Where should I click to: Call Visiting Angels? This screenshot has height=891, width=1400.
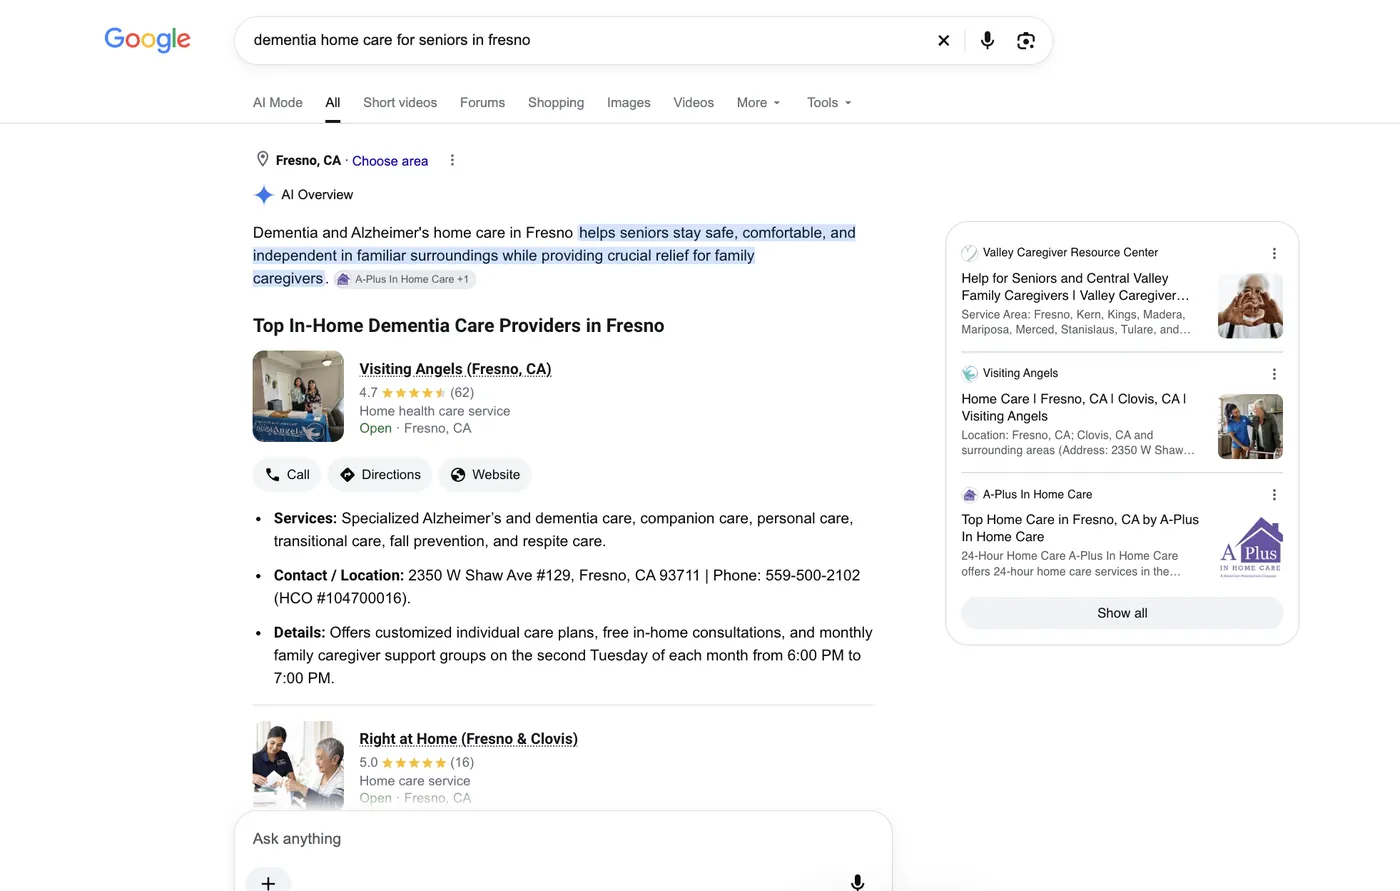click(x=287, y=475)
